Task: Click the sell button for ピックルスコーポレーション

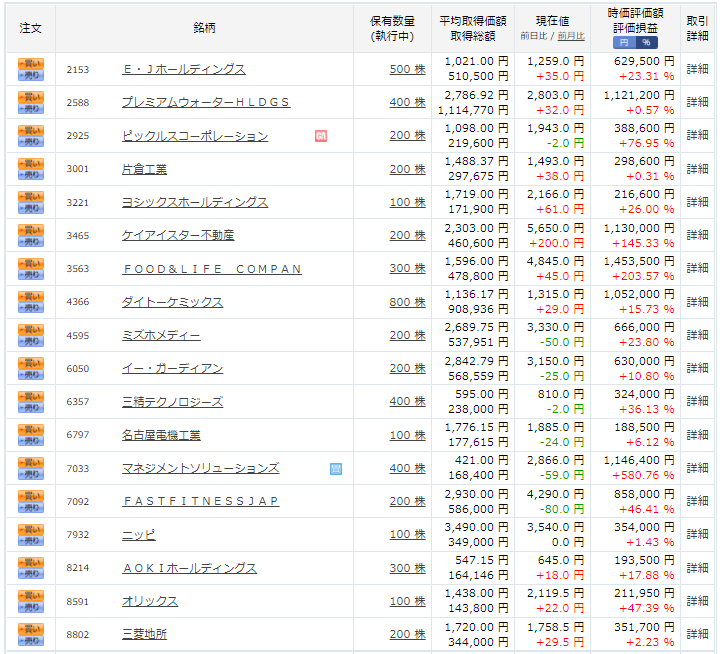Action: 31,142
